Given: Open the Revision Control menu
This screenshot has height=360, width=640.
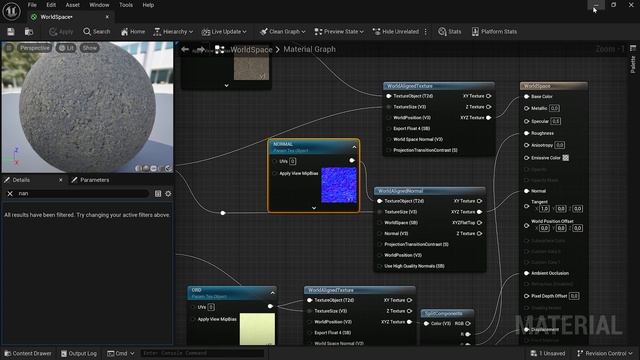Looking at the screenshot, I should click(605, 353).
